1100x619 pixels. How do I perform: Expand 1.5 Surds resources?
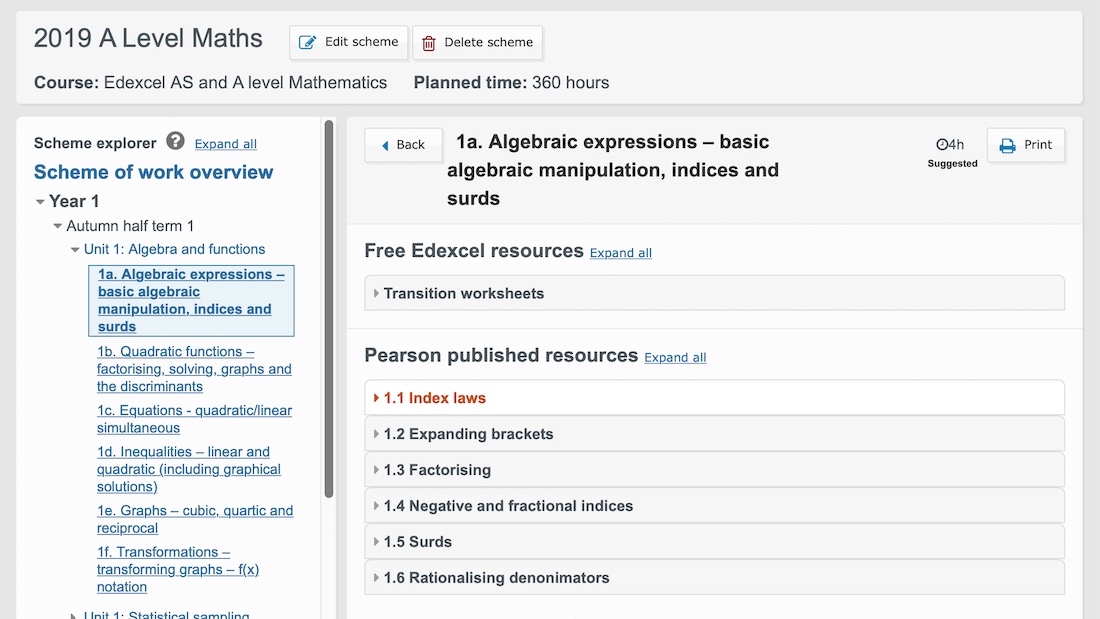pyautogui.click(x=714, y=542)
